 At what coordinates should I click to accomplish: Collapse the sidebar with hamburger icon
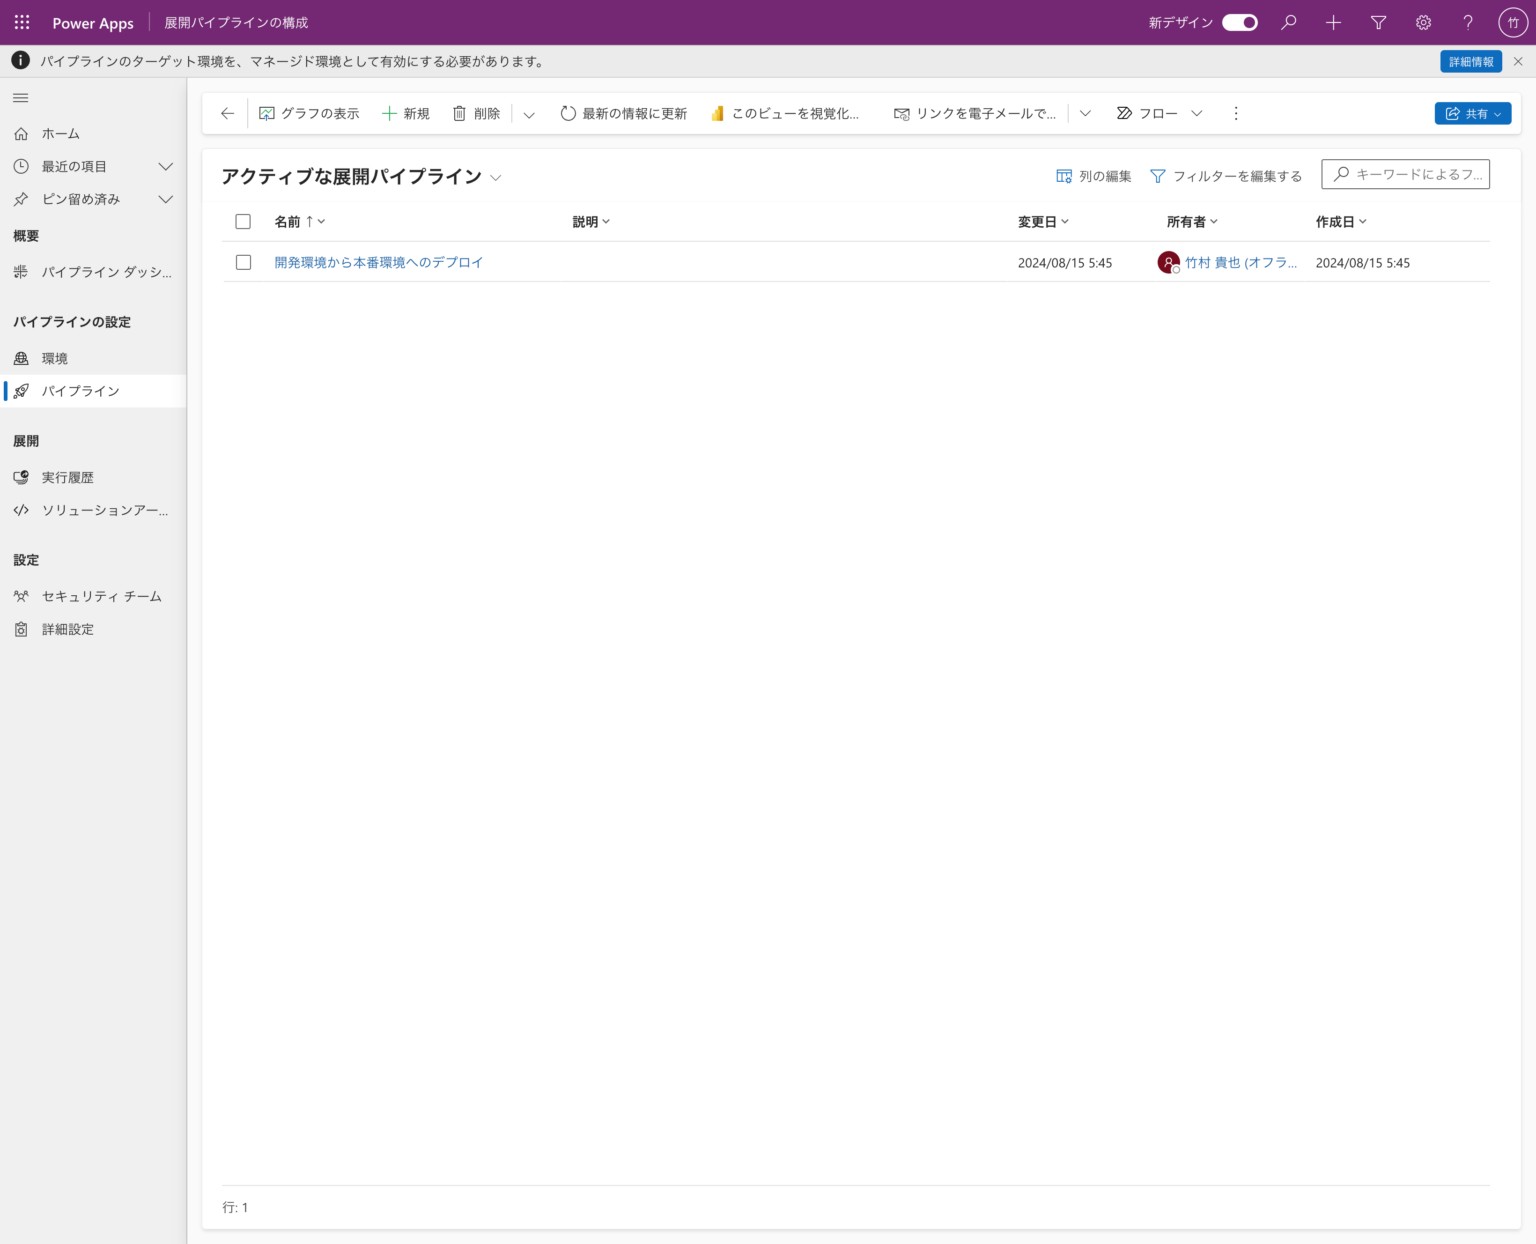pyautogui.click(x=20, y=98)
